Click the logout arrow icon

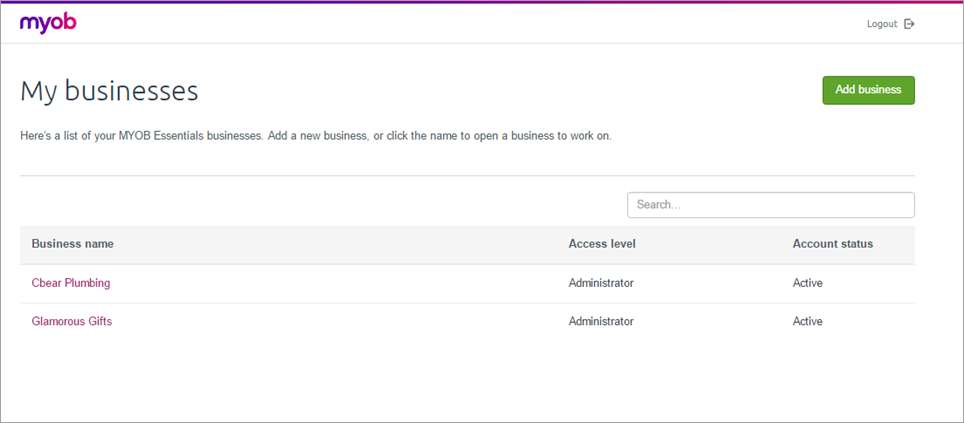[909, 24]
